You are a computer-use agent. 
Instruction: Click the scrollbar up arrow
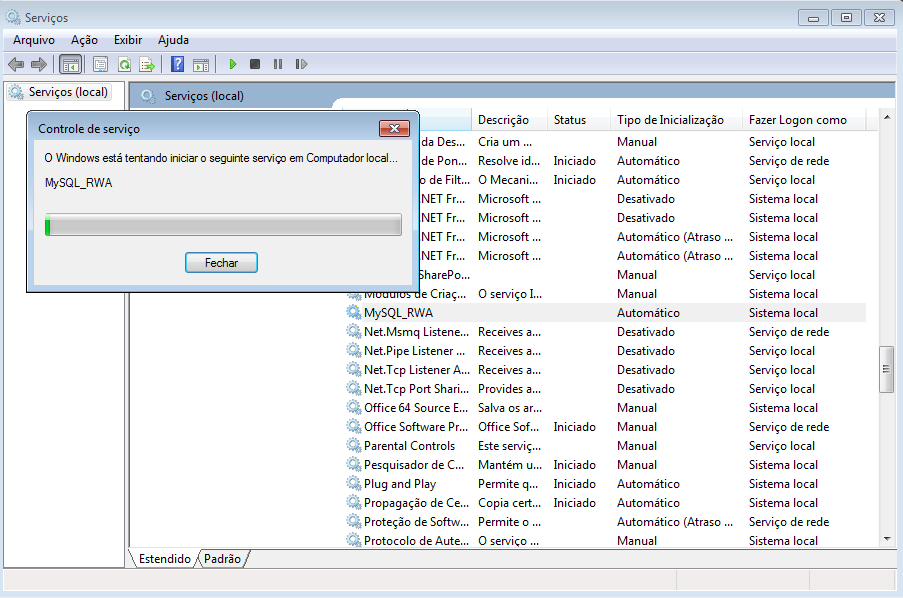coord(887,117)
